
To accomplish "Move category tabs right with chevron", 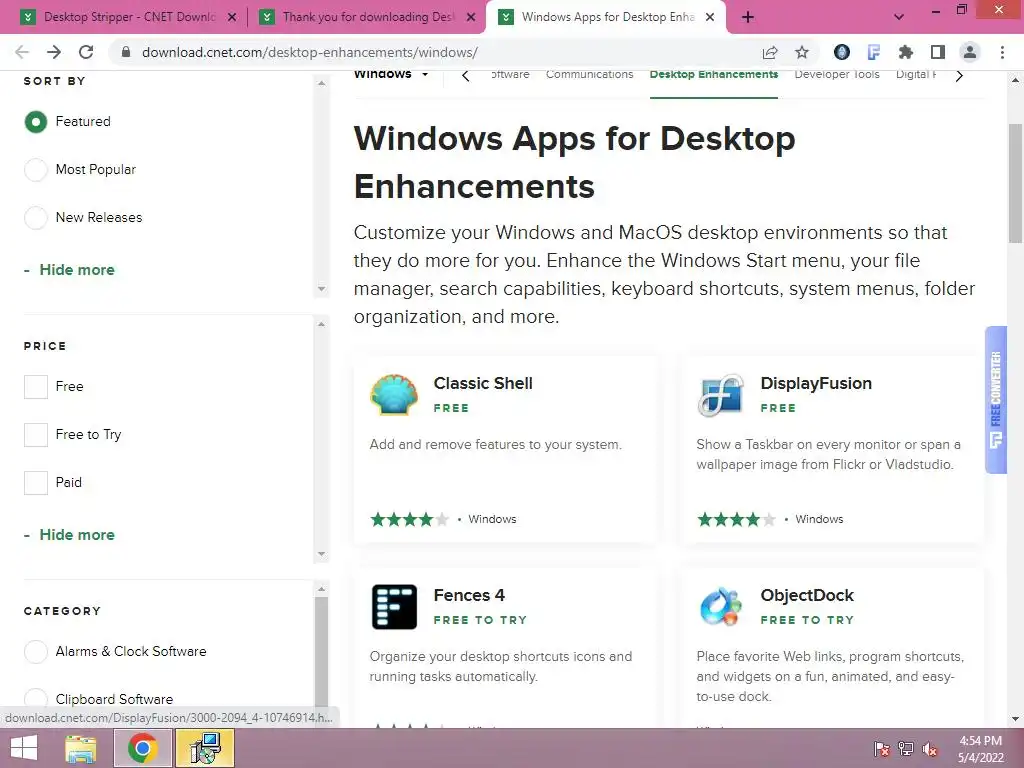I will tap(959, 76).
